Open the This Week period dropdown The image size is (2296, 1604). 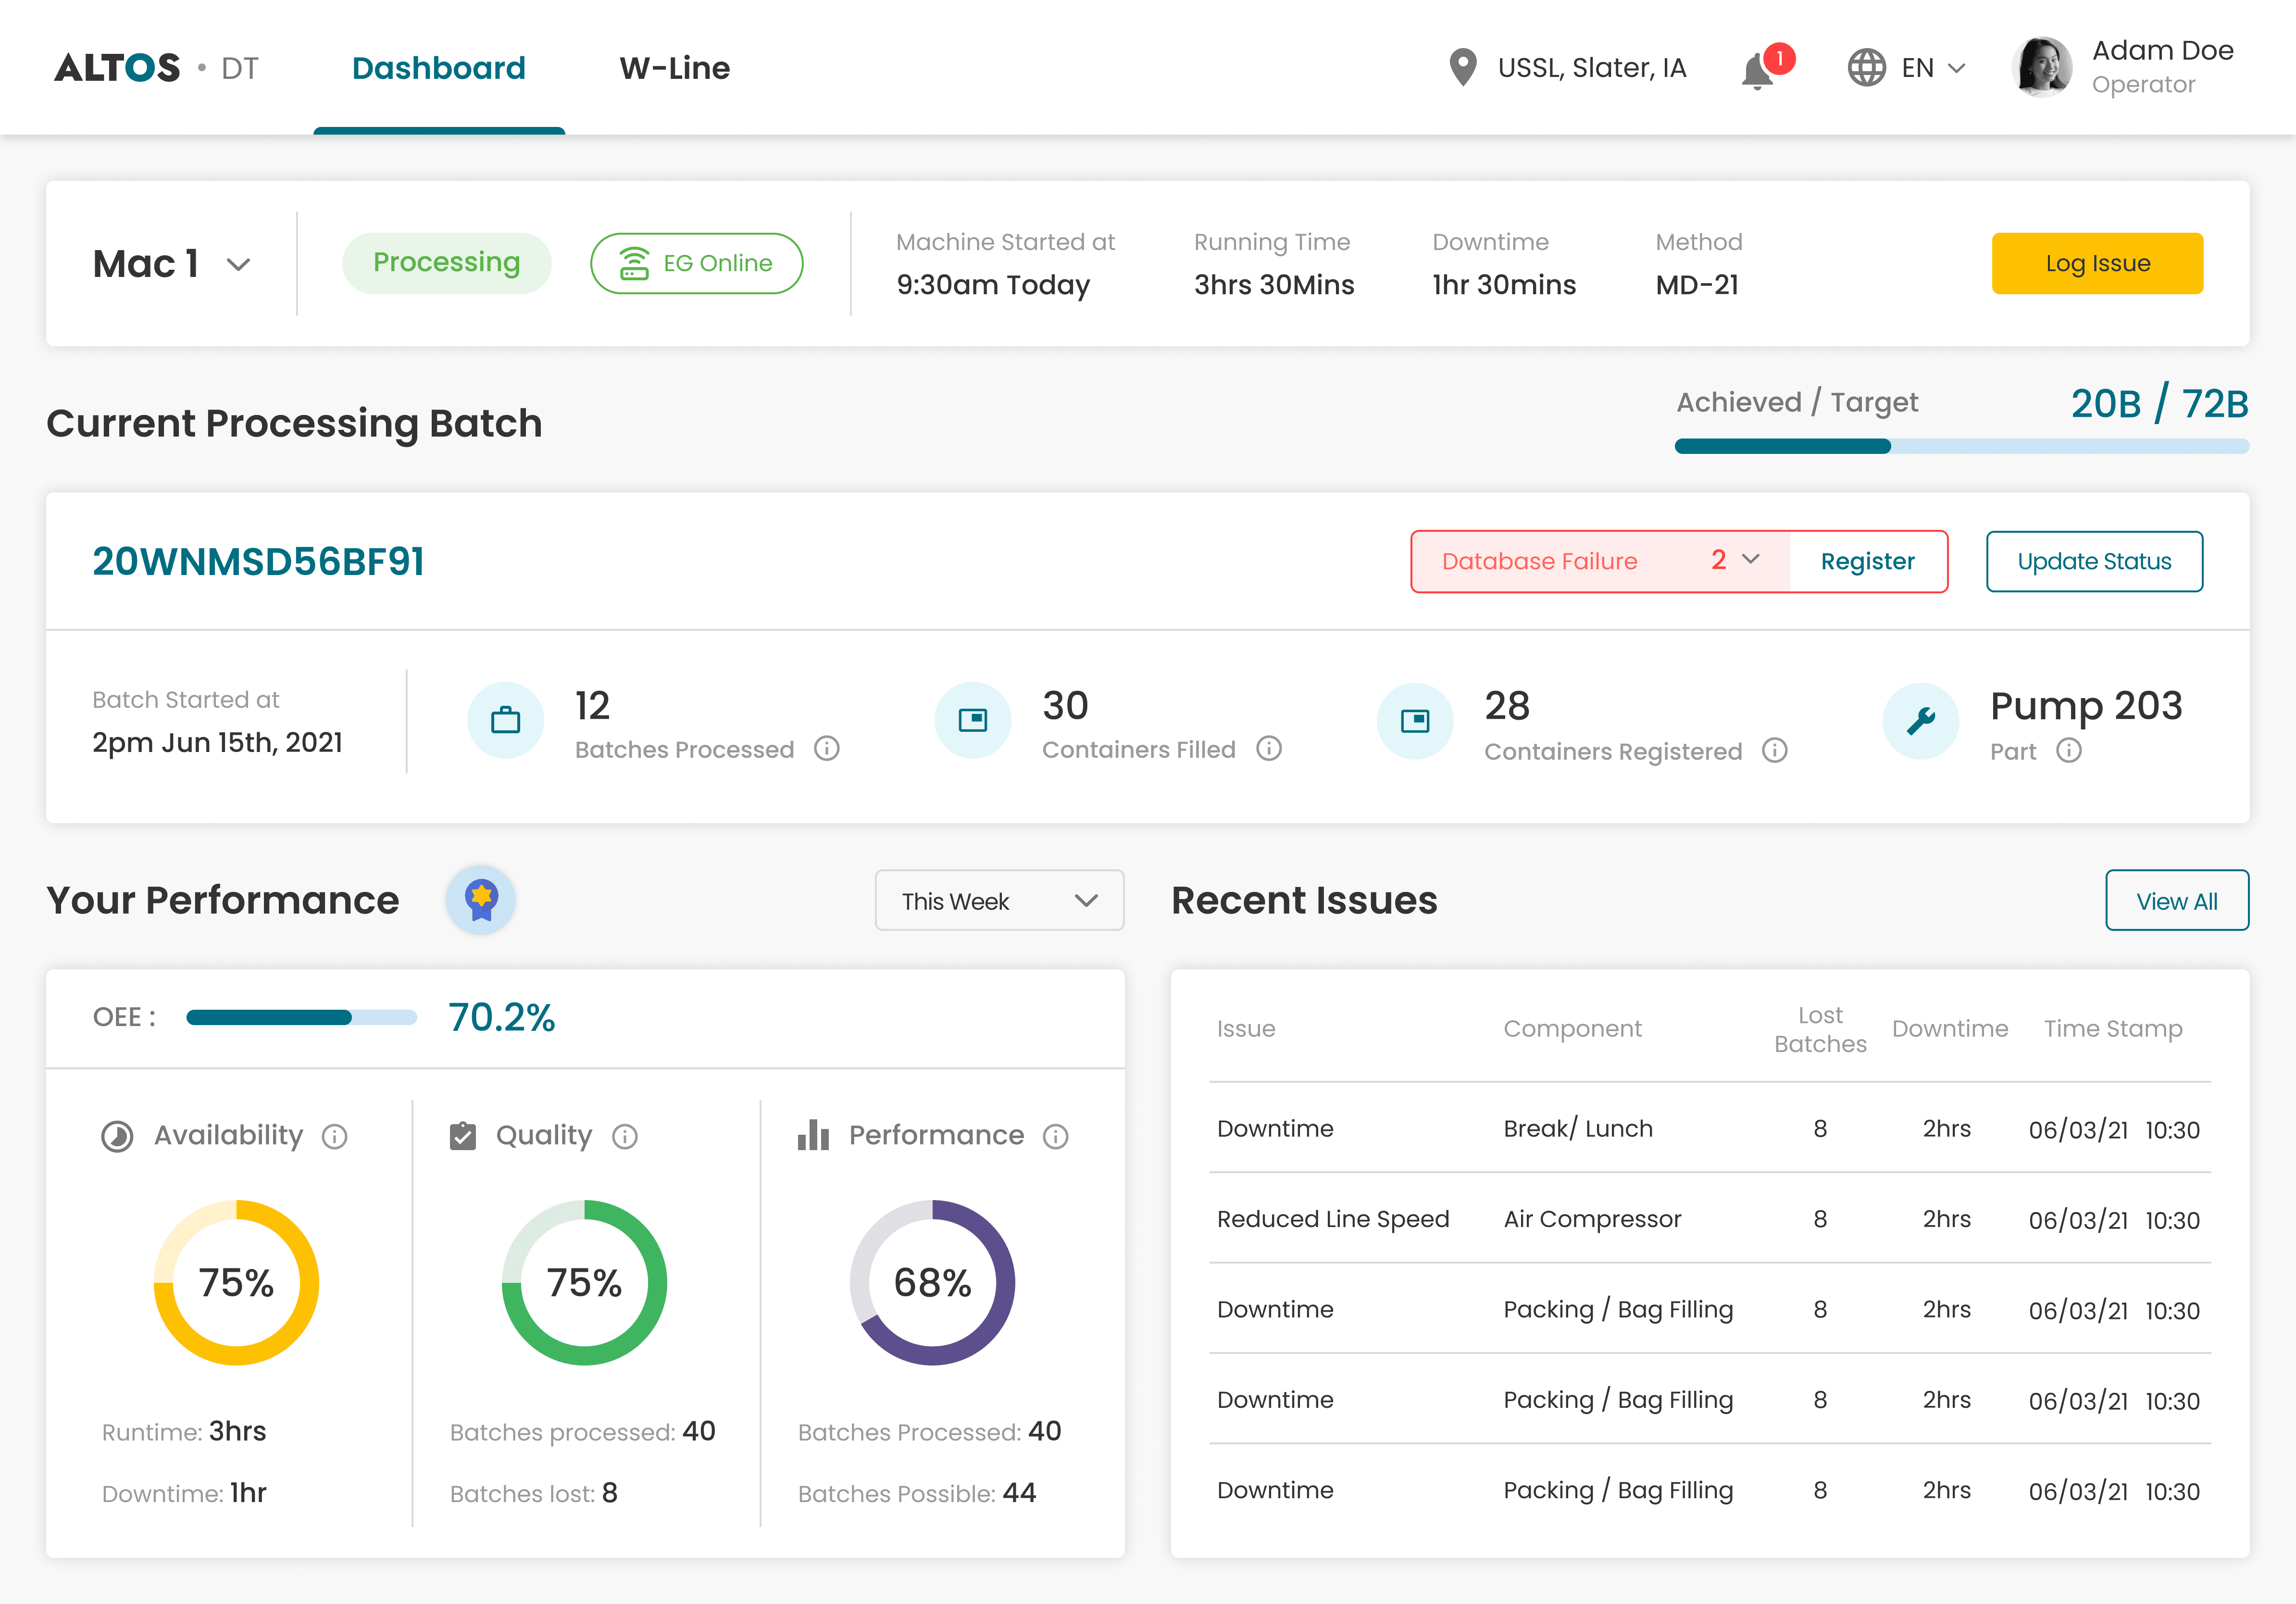point(999,901)
